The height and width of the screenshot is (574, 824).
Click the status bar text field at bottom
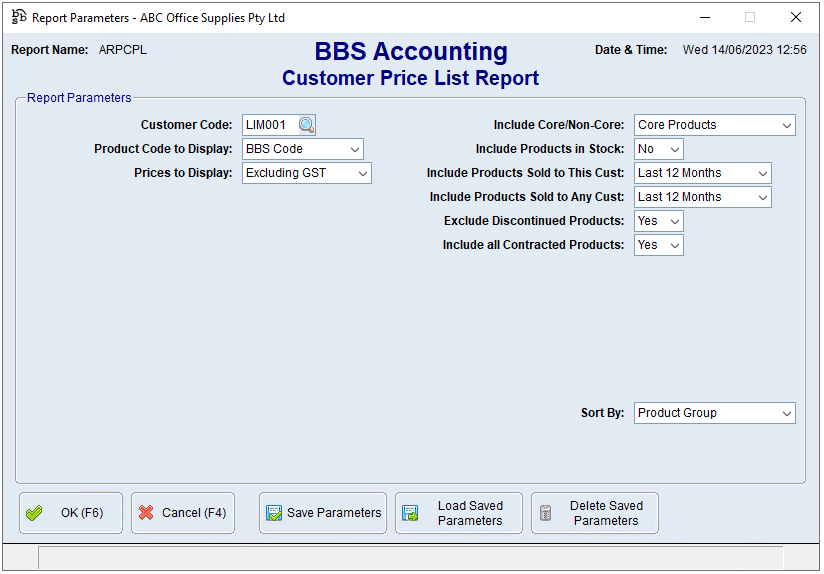(x=410, y=557)
